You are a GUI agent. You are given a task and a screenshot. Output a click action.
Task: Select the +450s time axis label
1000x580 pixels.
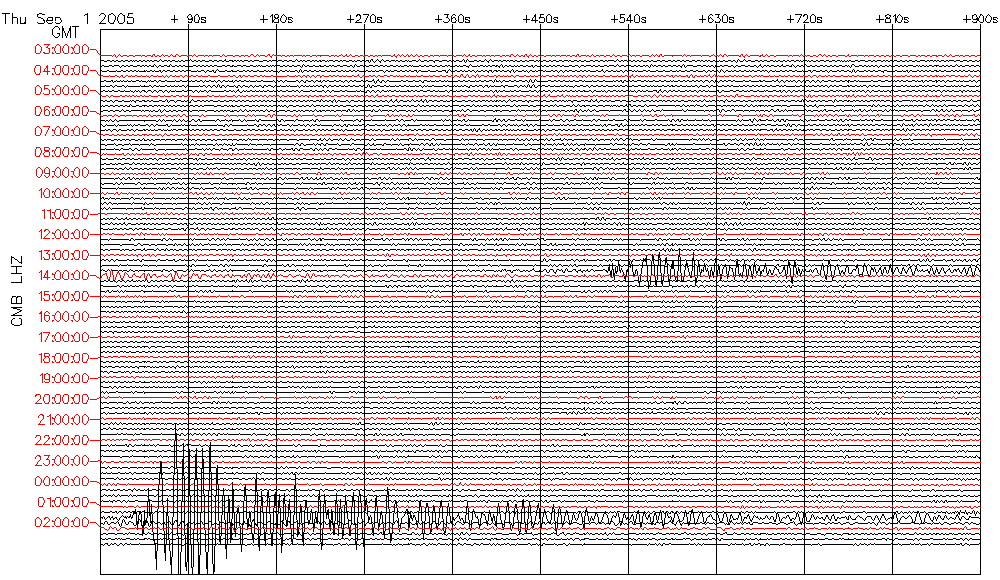click(x=540, y=19)
